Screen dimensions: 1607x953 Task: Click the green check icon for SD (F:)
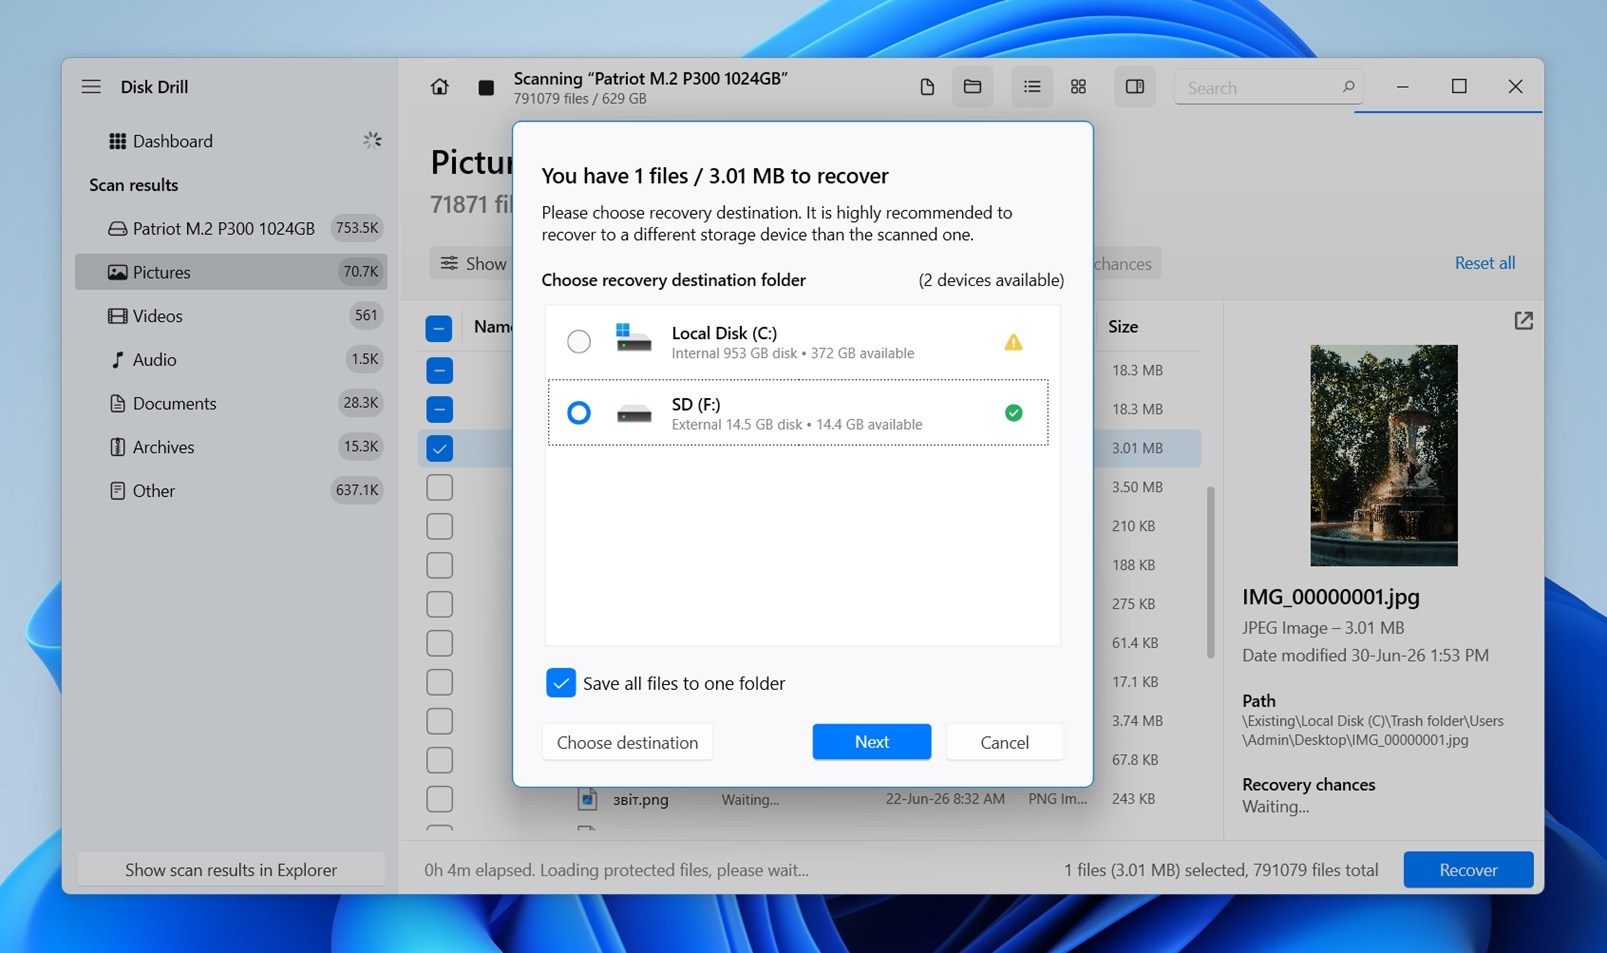tap(1013, 412)
